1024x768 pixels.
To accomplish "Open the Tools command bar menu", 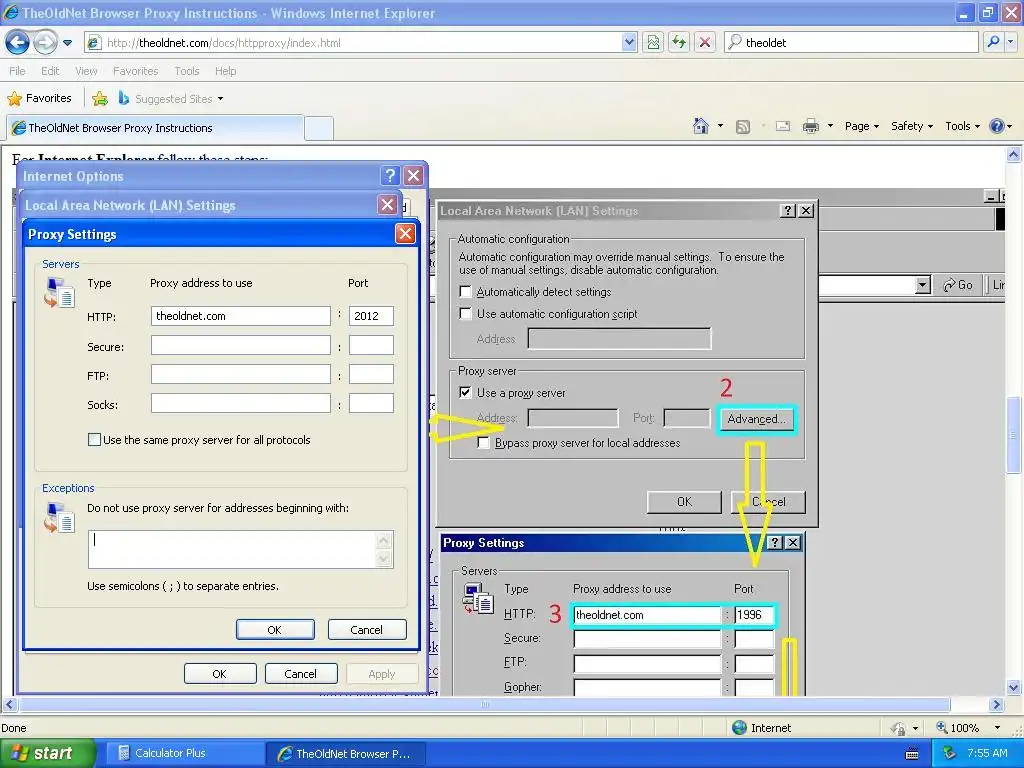I will pyautogui.click(x=963, y=126).
